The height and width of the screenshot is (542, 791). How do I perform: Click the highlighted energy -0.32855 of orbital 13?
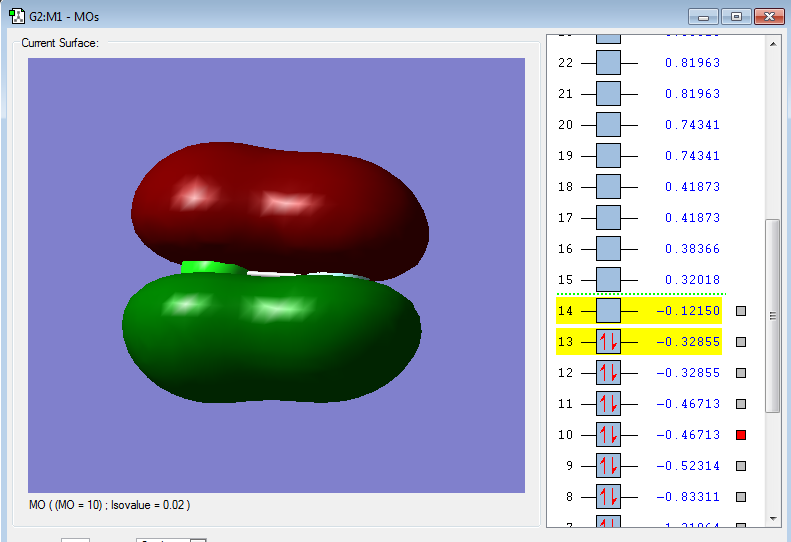click(688, 342)
